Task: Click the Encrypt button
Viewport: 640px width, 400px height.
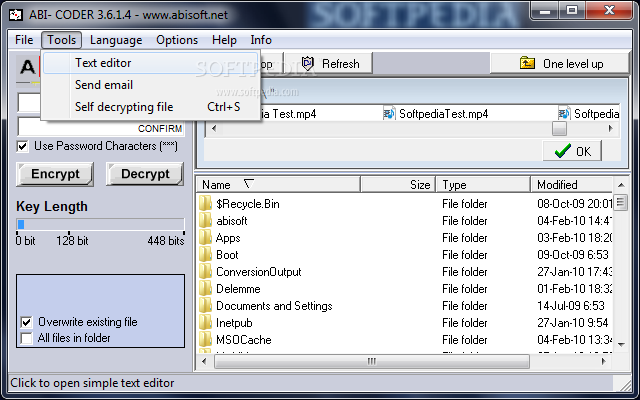Action: click(x=55, y=174)
